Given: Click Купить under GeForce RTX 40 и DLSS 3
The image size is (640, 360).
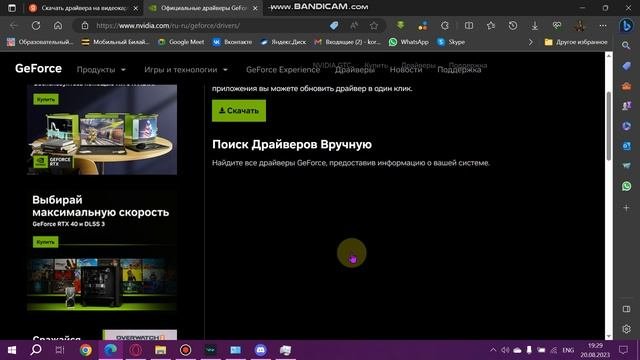Looking at the screenshot, I should (x=45, y=242).
